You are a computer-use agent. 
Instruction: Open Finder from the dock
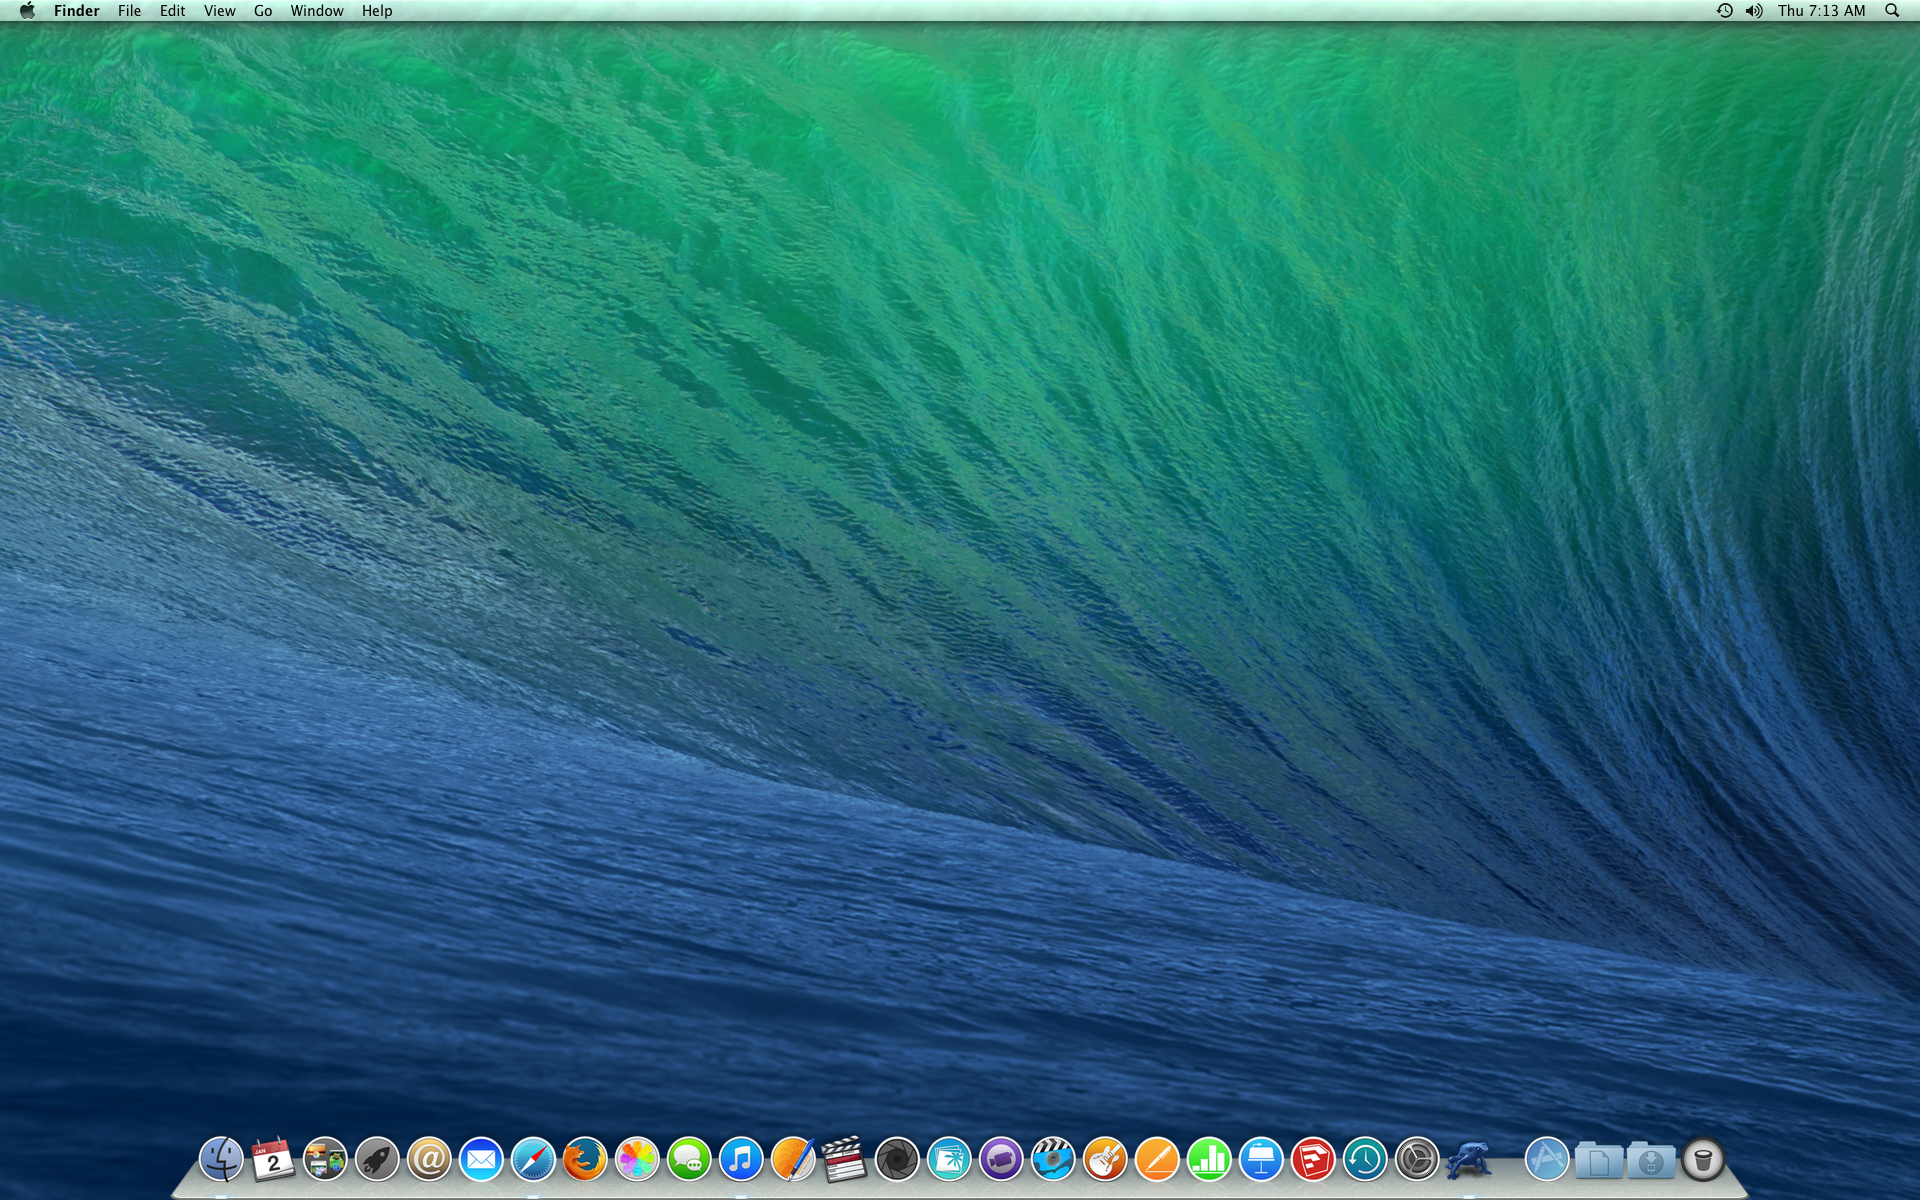tap(221, 1160)
